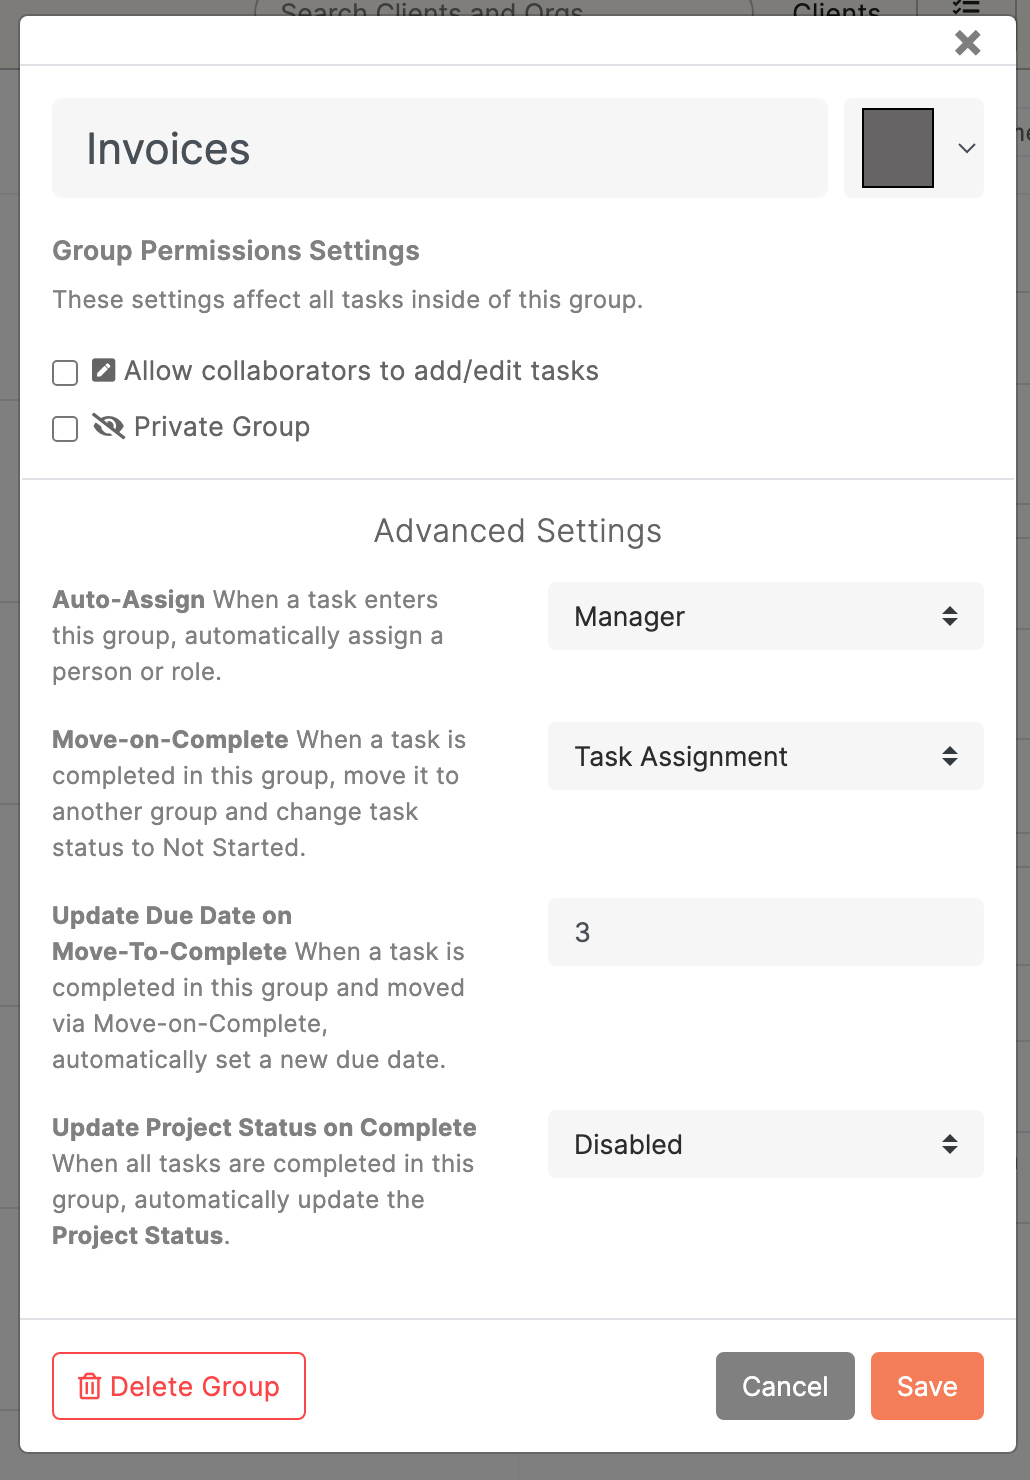Click the pencil edit icon beside collaborators
Image resolution: width=1030 pixels, height=1480 pixels.
(x=104, y=370)
